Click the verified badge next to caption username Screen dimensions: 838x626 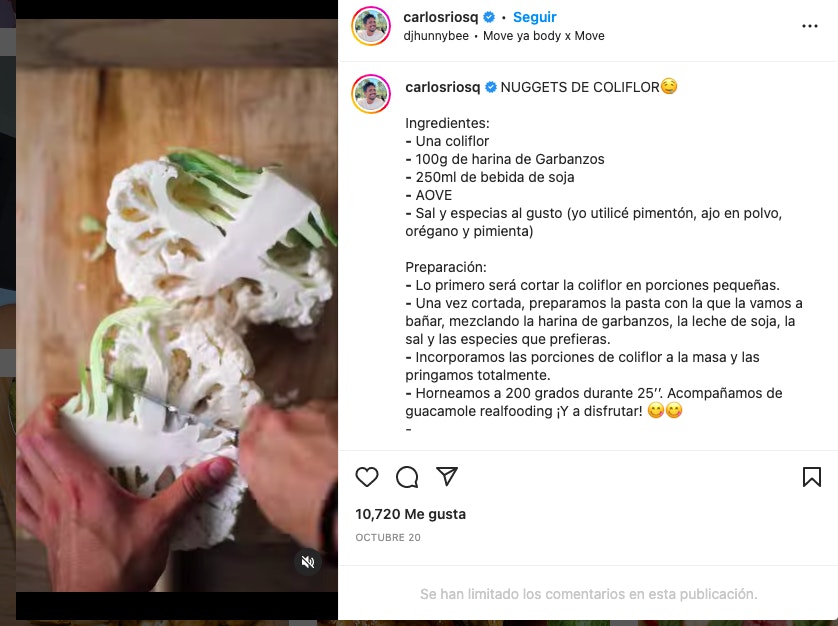click(491, 87)
